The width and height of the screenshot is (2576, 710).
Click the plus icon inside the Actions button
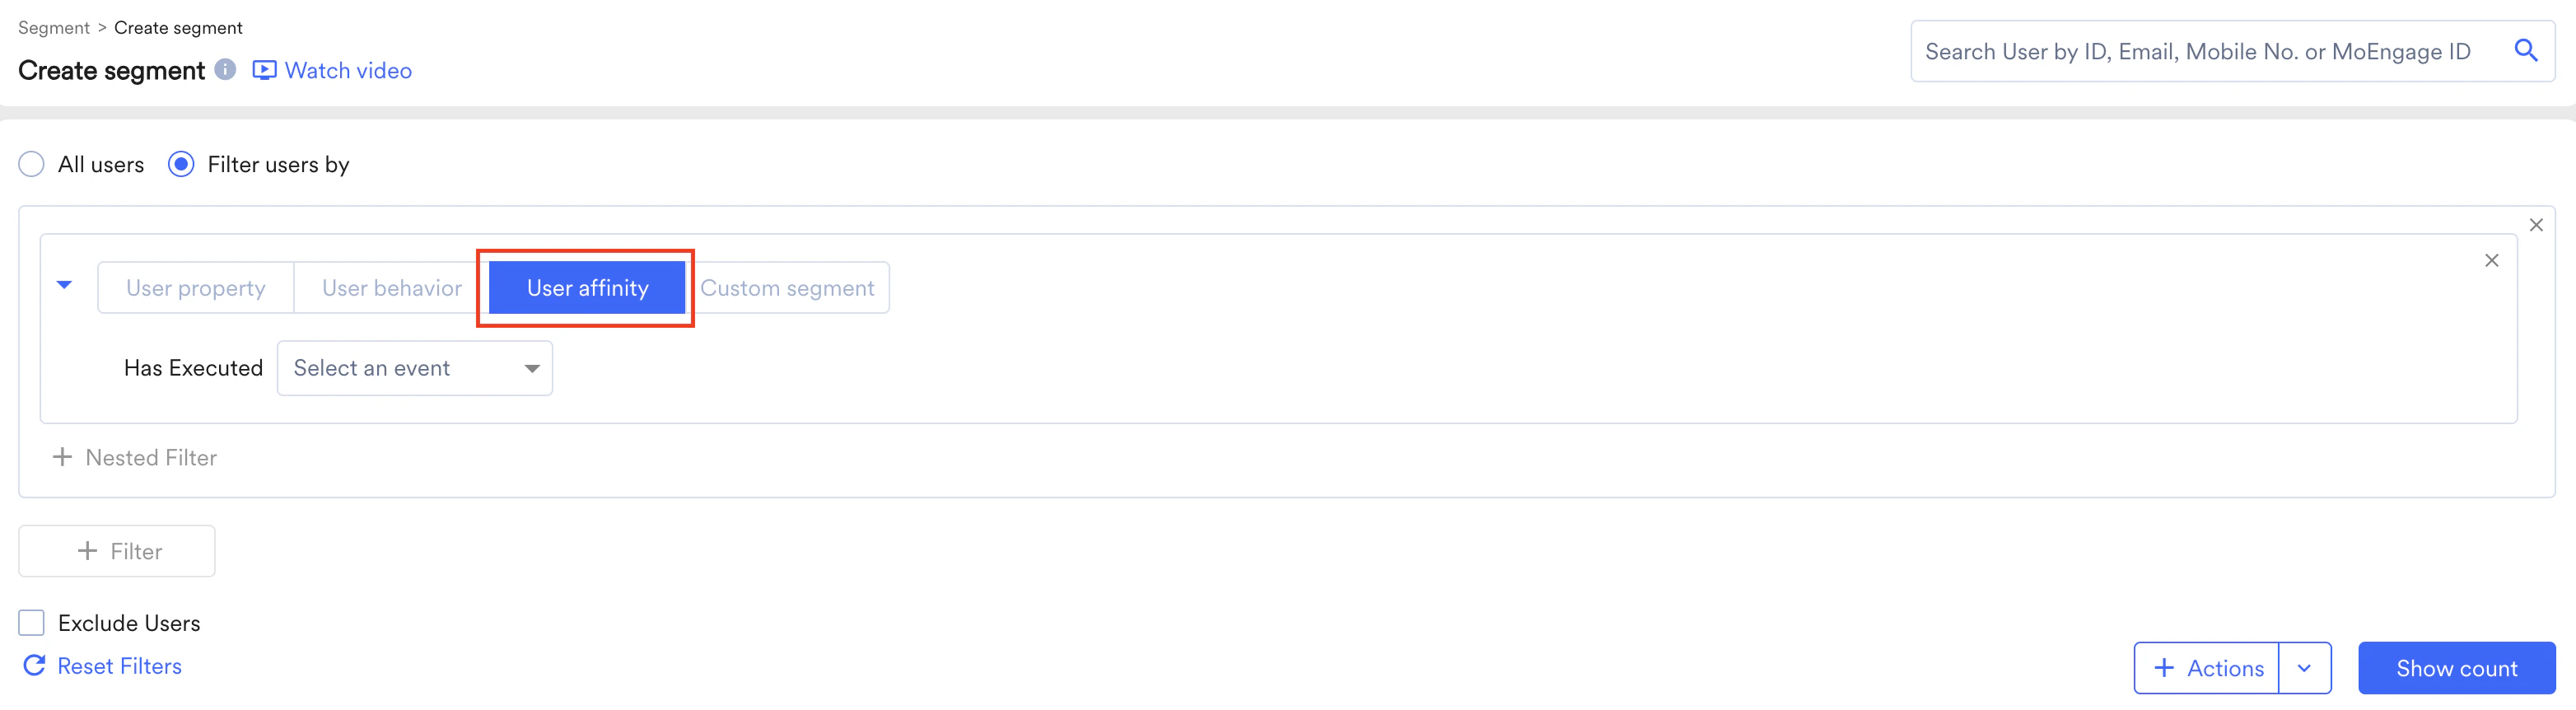pos(2165,667)
